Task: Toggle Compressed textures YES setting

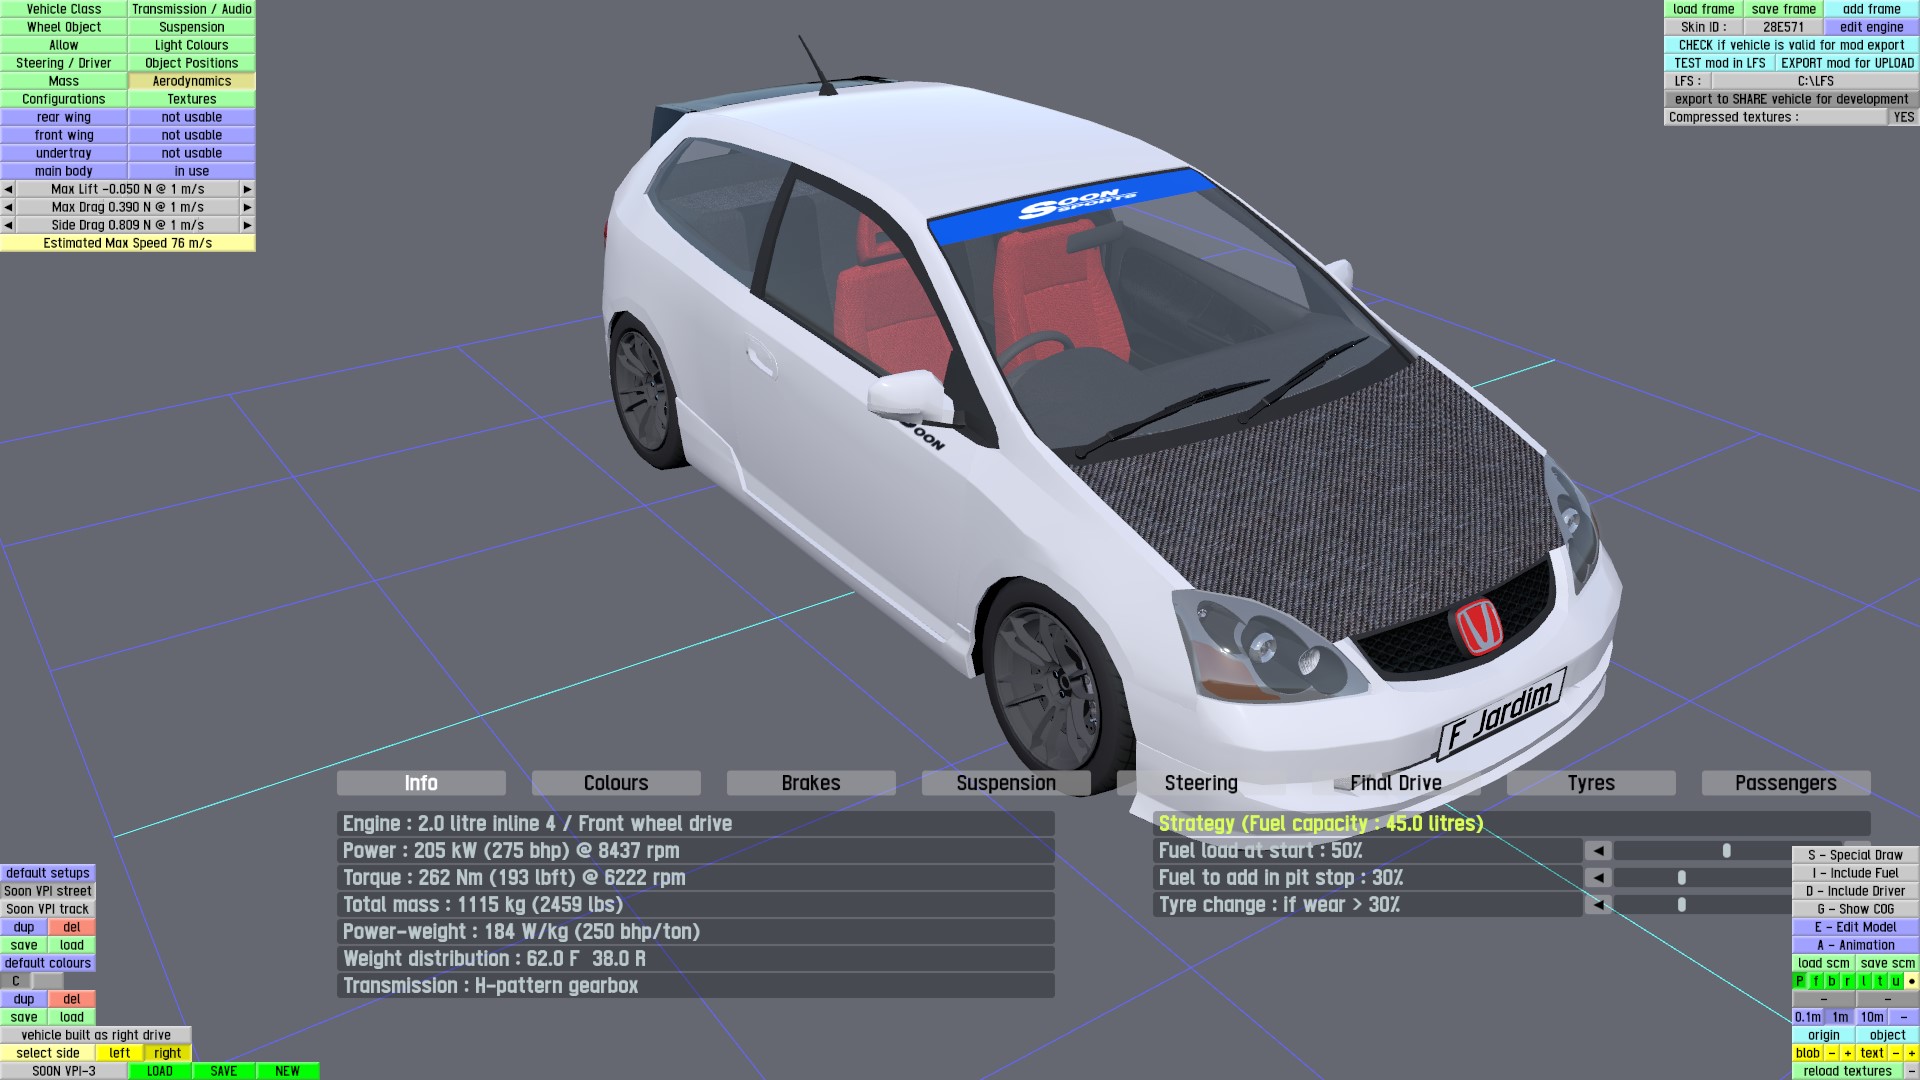Action: point(1903,117)
